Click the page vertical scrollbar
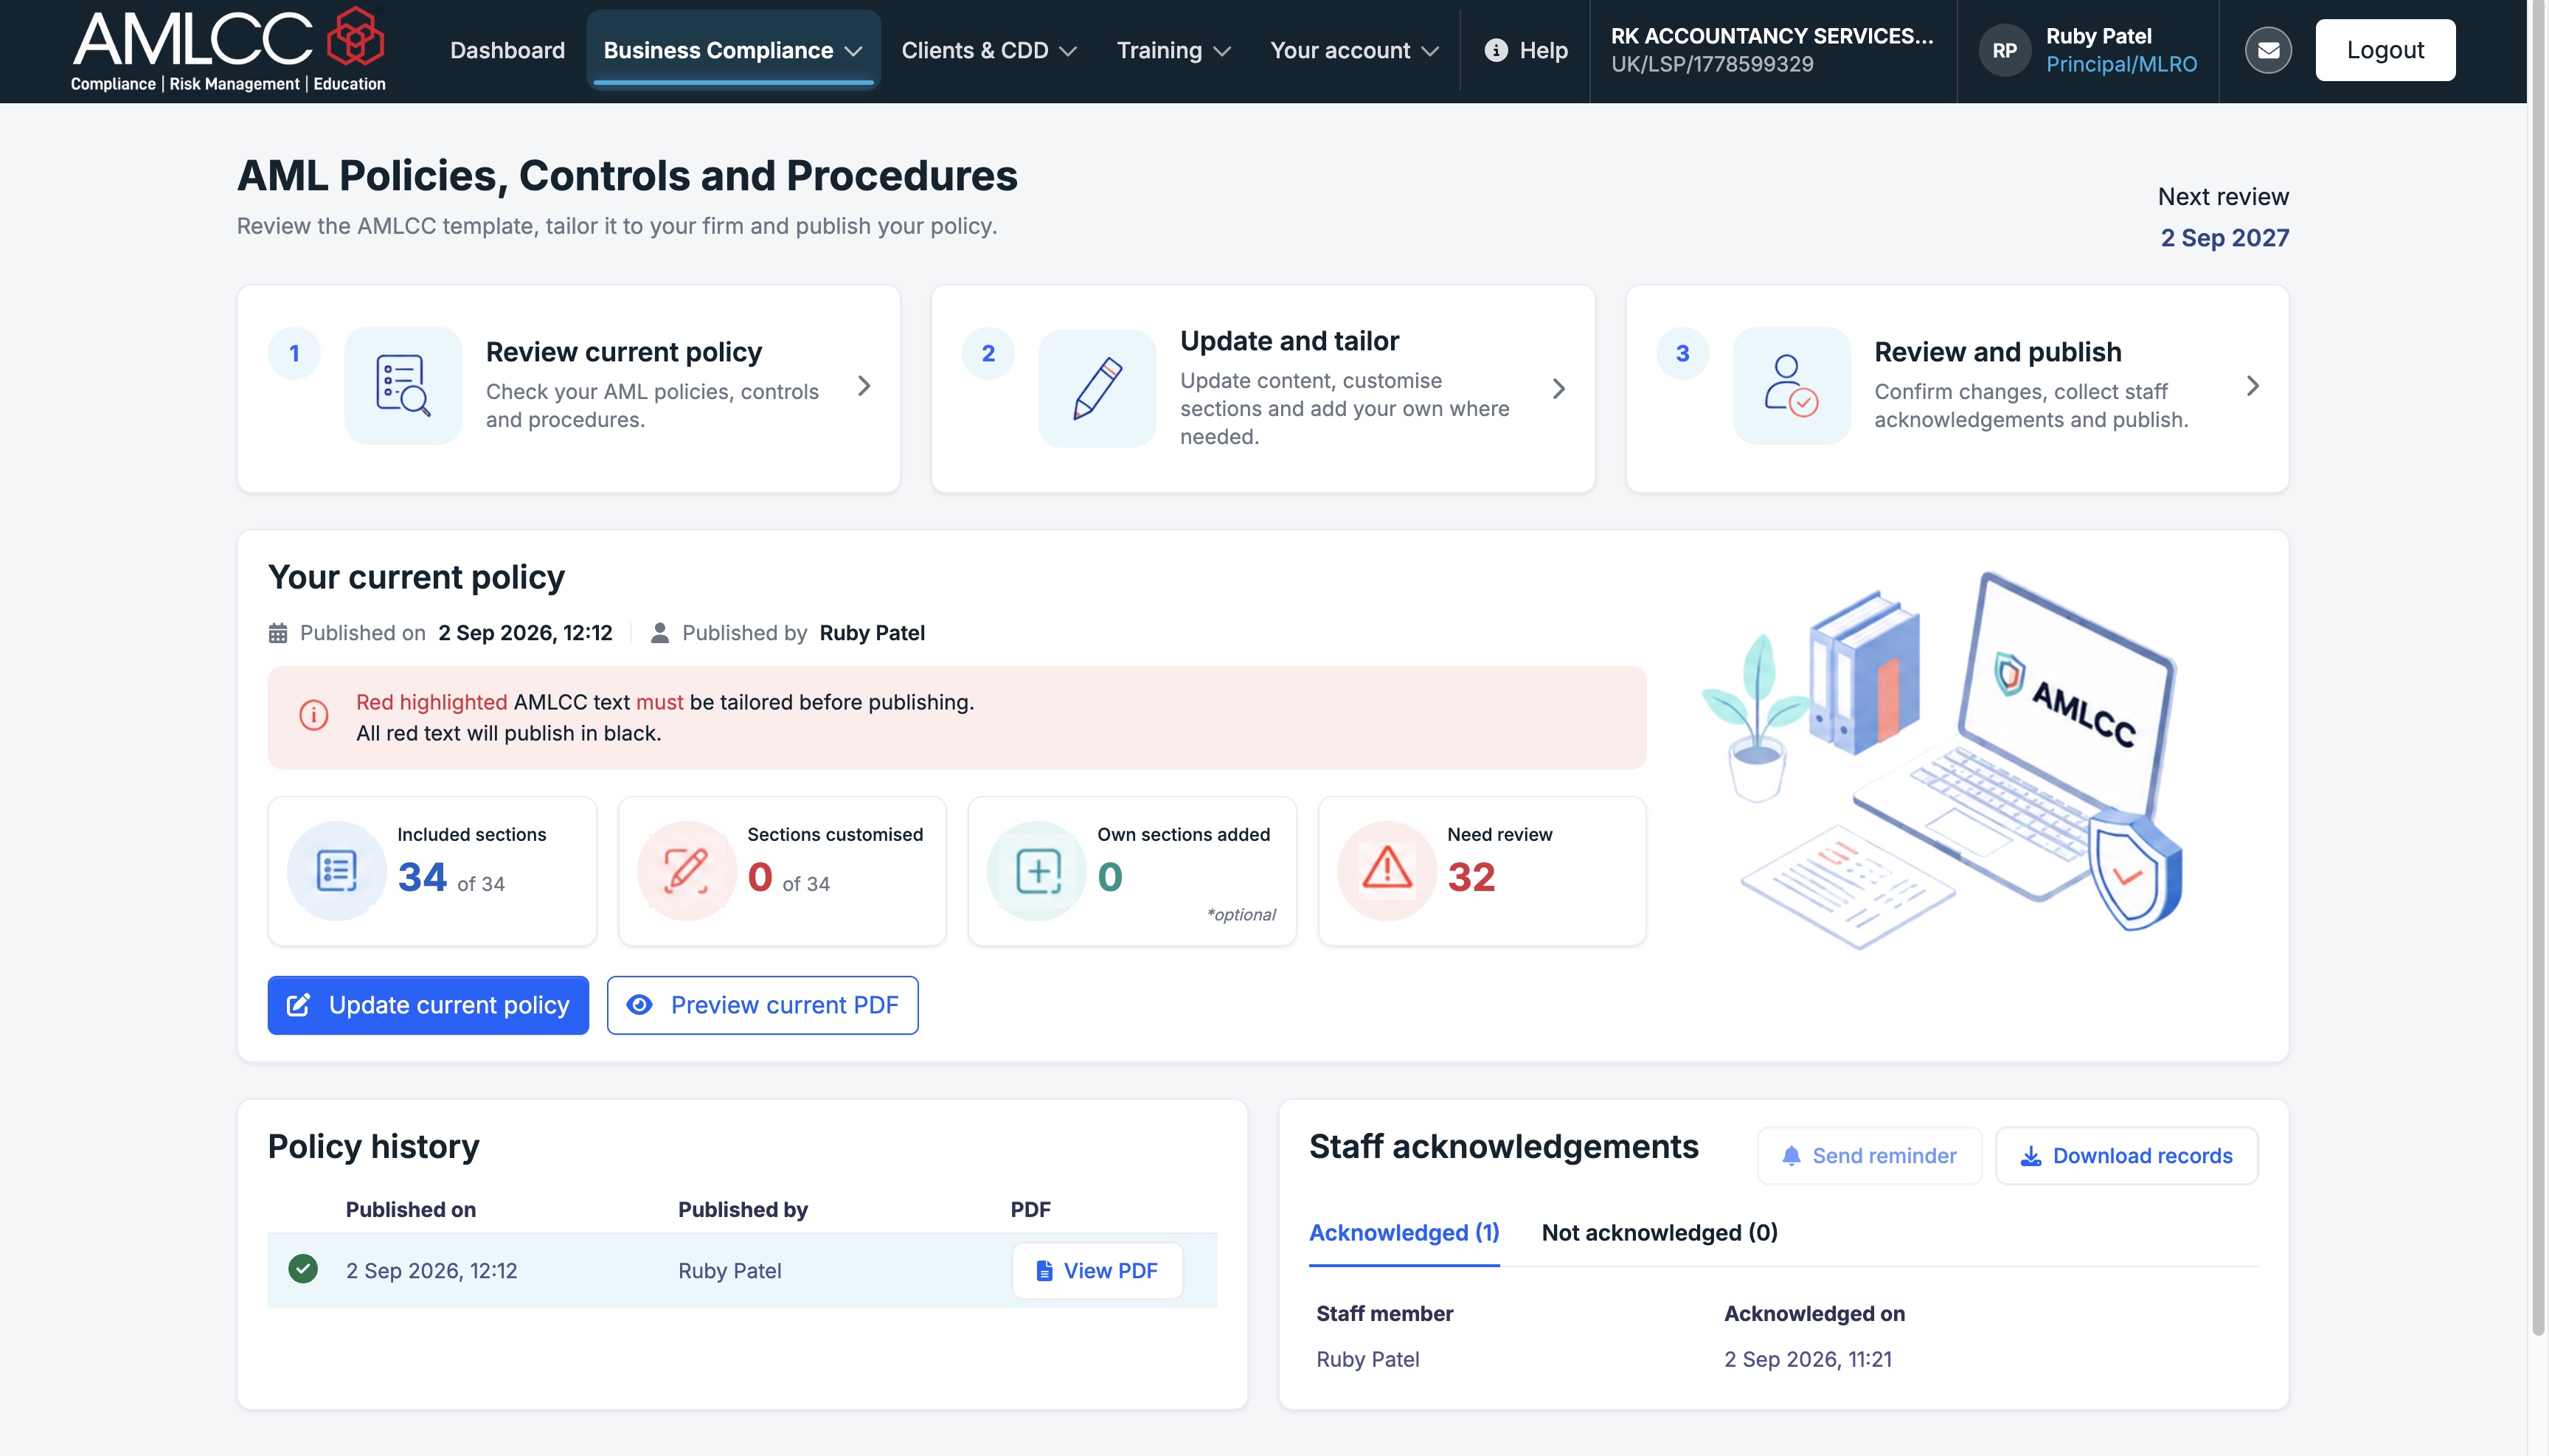Screen dimensions: 2549x1456 [x=2538, y=668]
